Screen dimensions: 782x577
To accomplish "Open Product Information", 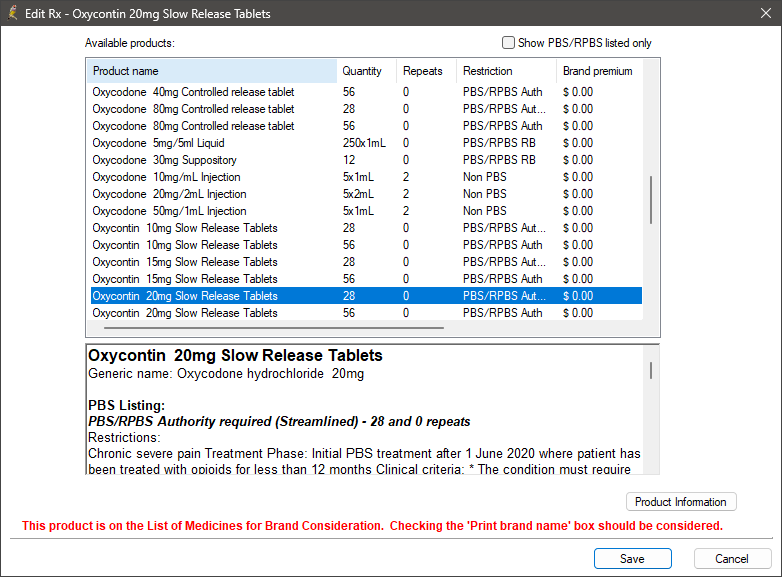I will (681, 502).
